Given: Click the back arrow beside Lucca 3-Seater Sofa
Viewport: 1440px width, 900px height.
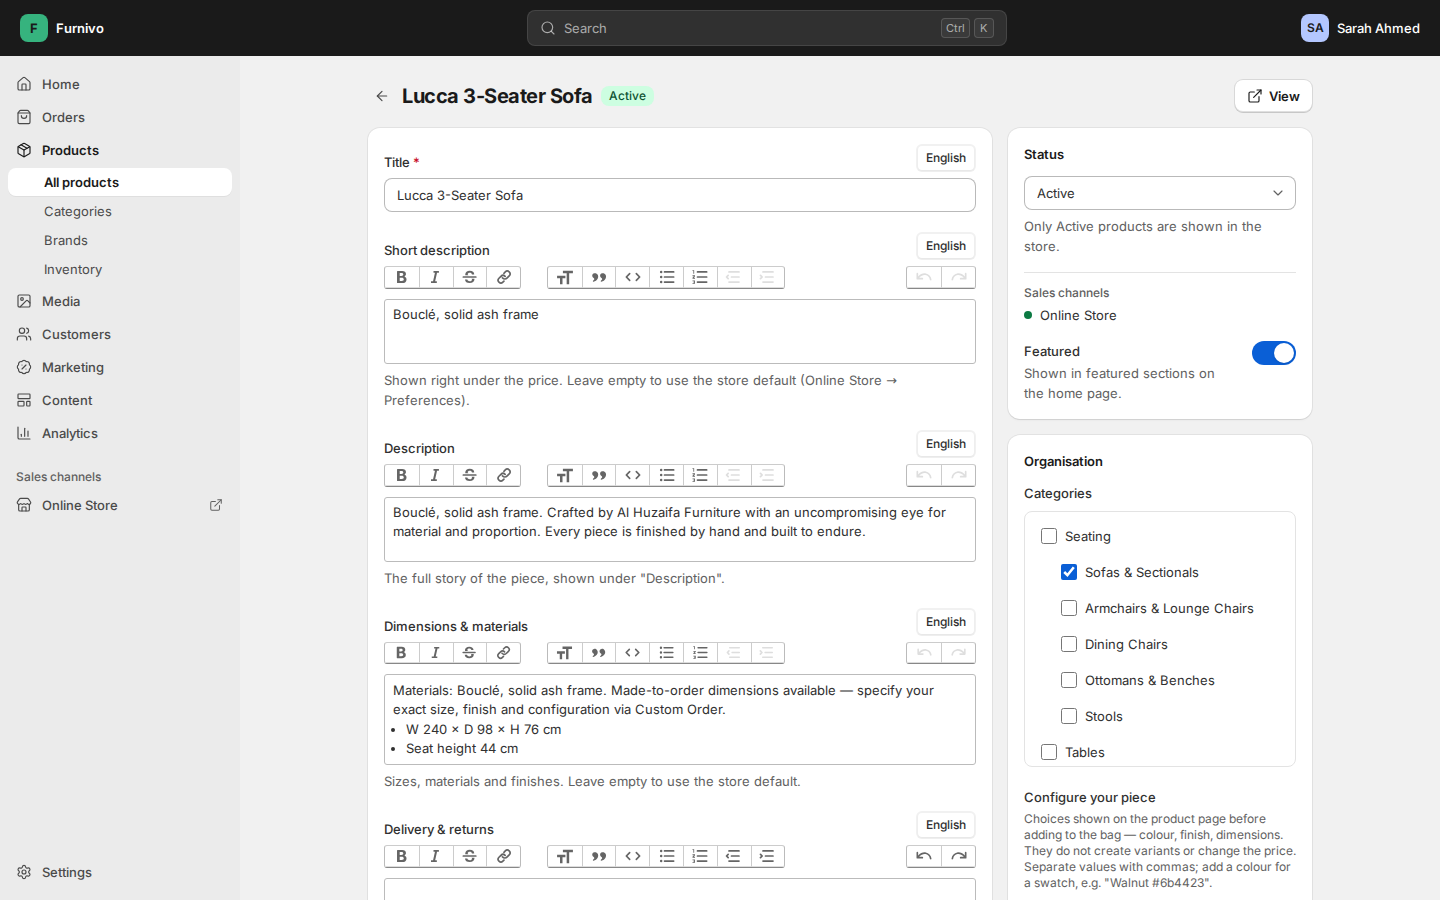Looking at the screenshot, I should point(382,96).
